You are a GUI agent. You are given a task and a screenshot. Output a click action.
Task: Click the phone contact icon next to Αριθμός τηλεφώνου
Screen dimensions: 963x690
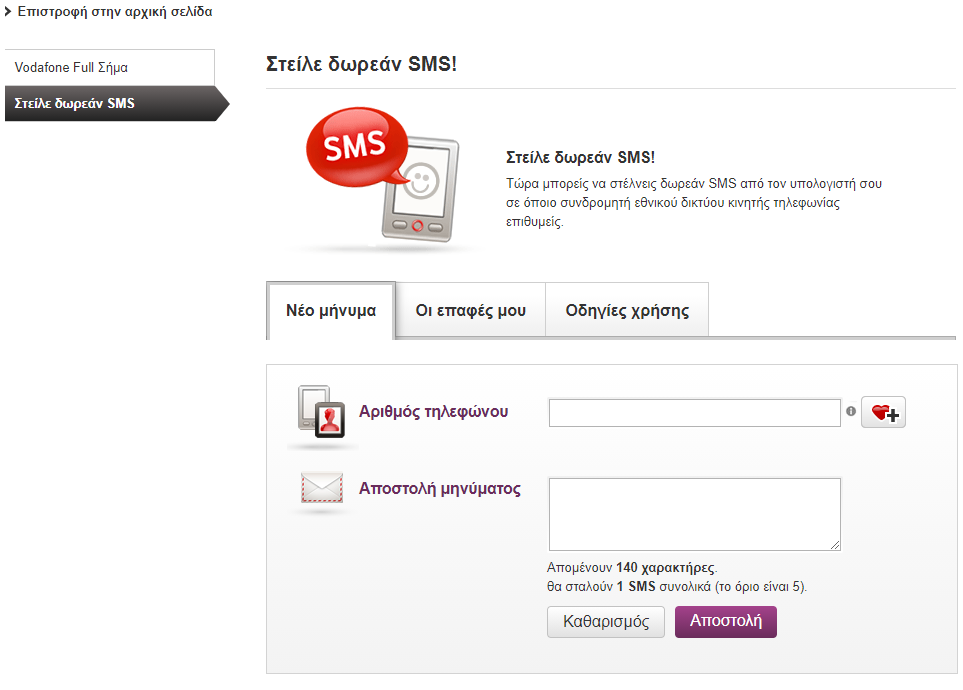[x=321, y=412]
